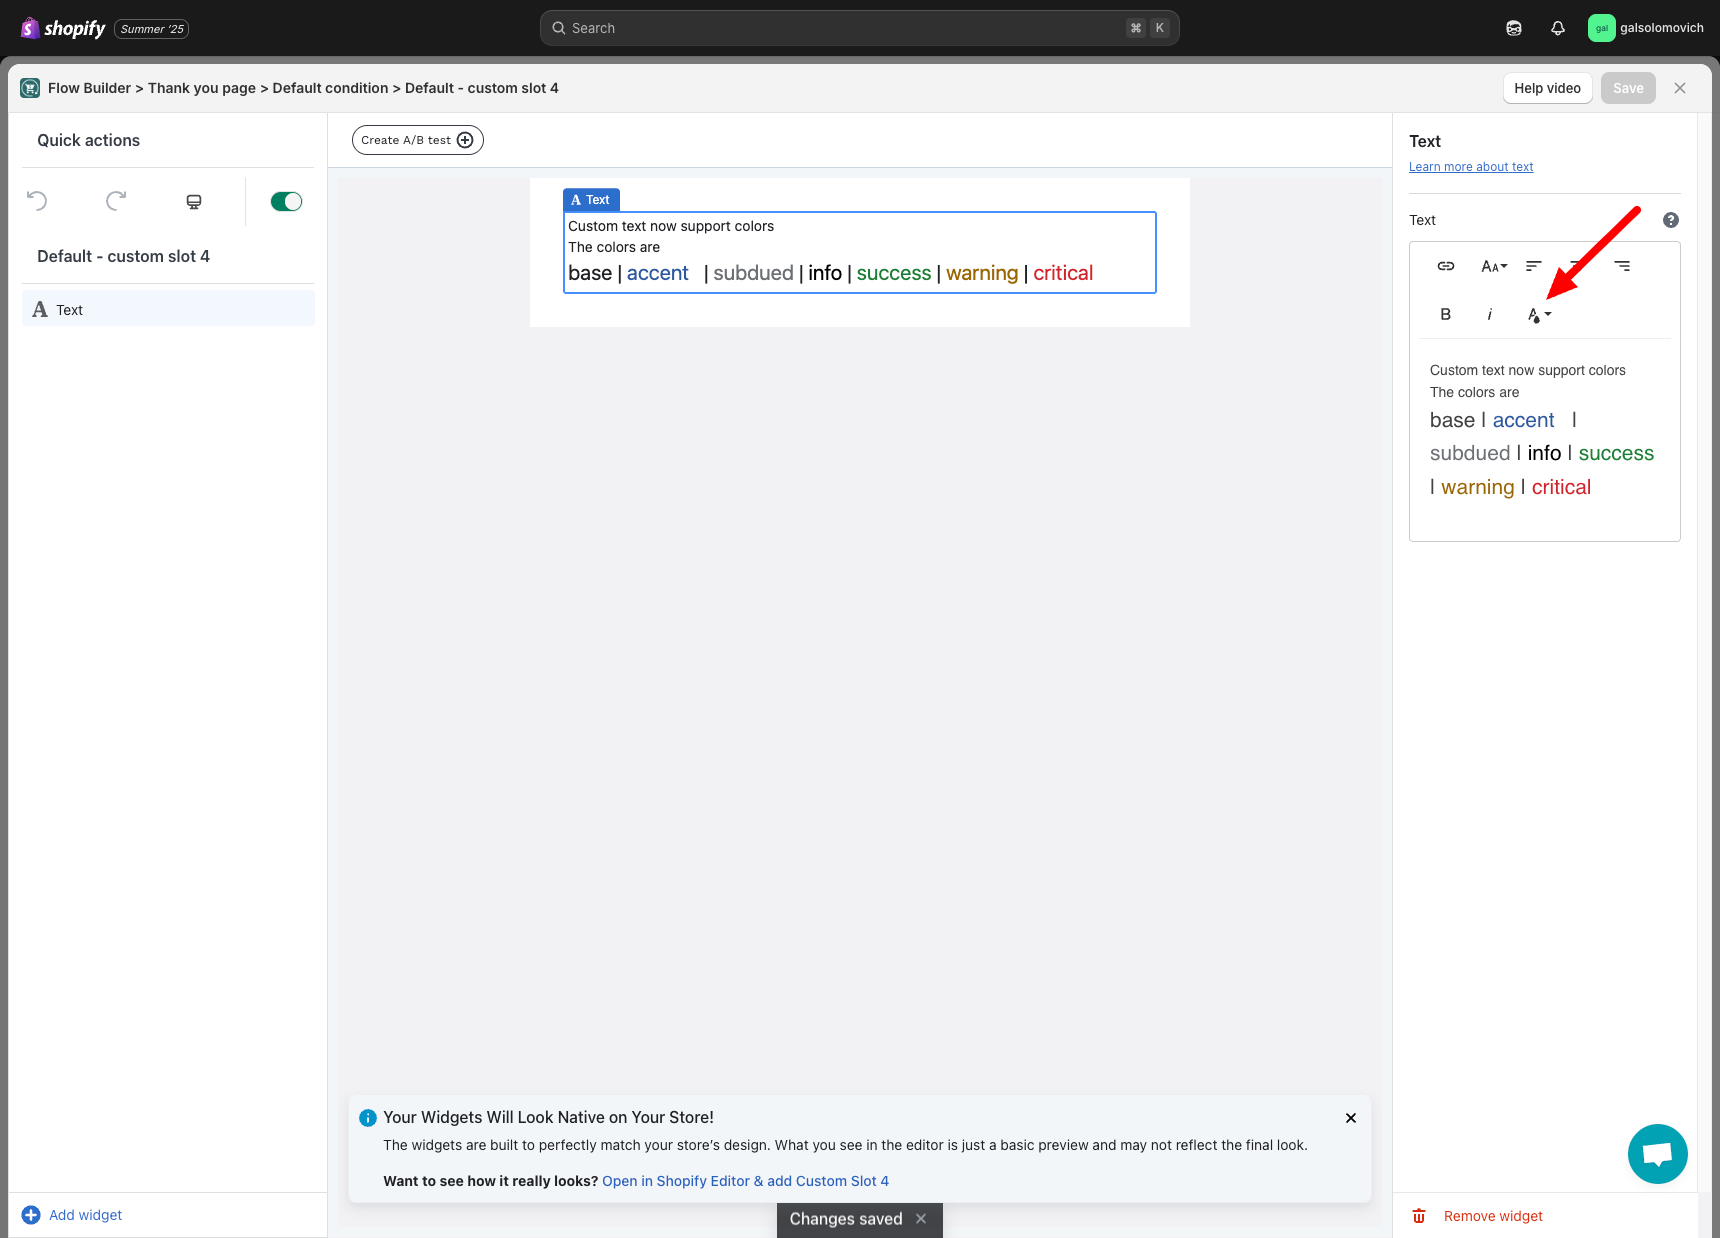Switch to desktop preview in Quick actions
This screenshot has width=1720, height=1238.
pyautogui.click(x=194, y=202)
